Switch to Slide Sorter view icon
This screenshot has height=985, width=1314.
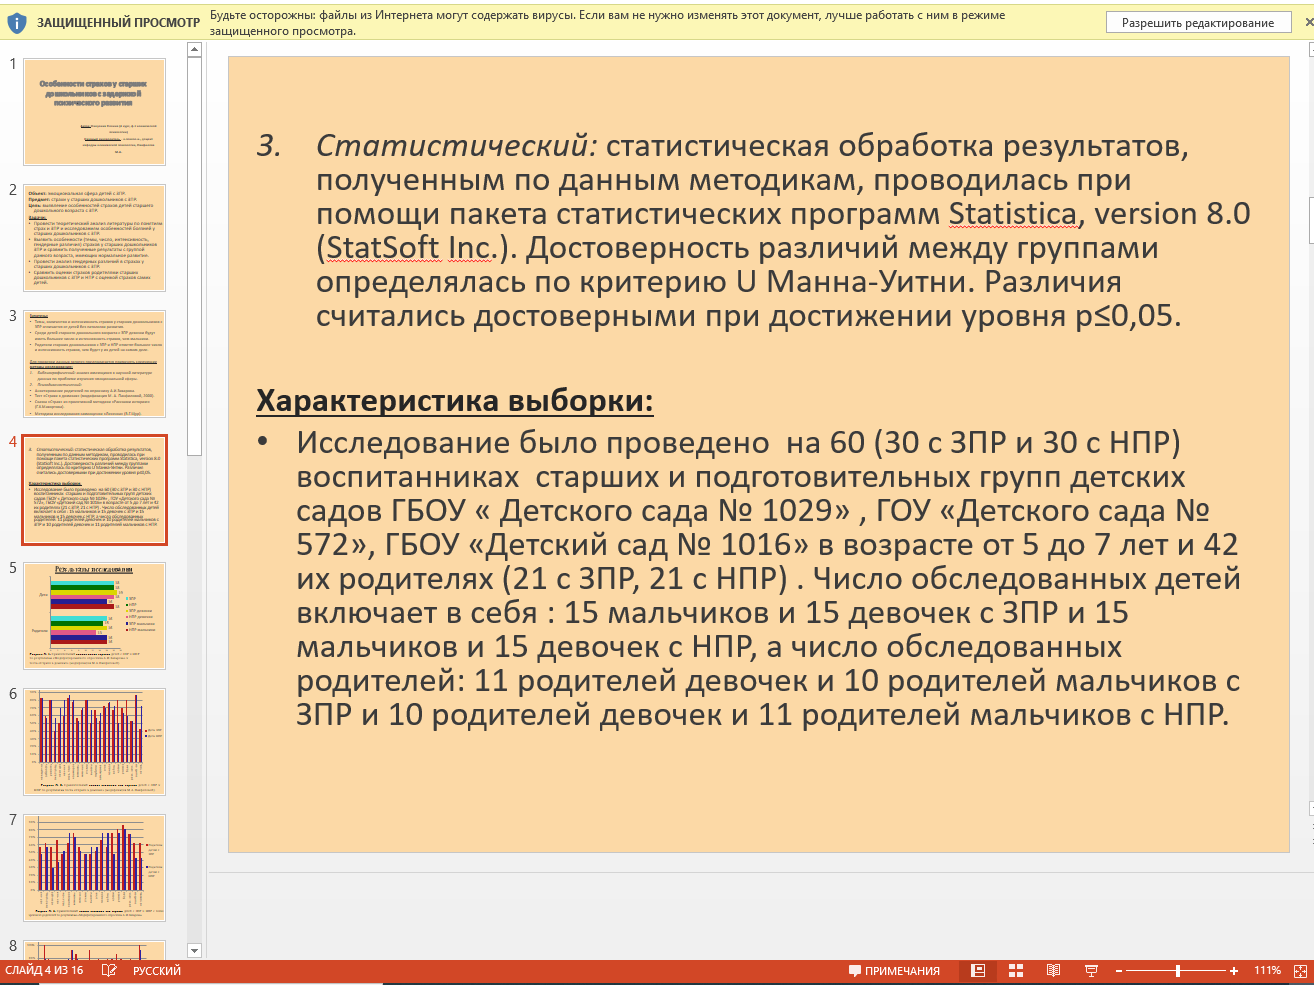(x=1016, y=971)
